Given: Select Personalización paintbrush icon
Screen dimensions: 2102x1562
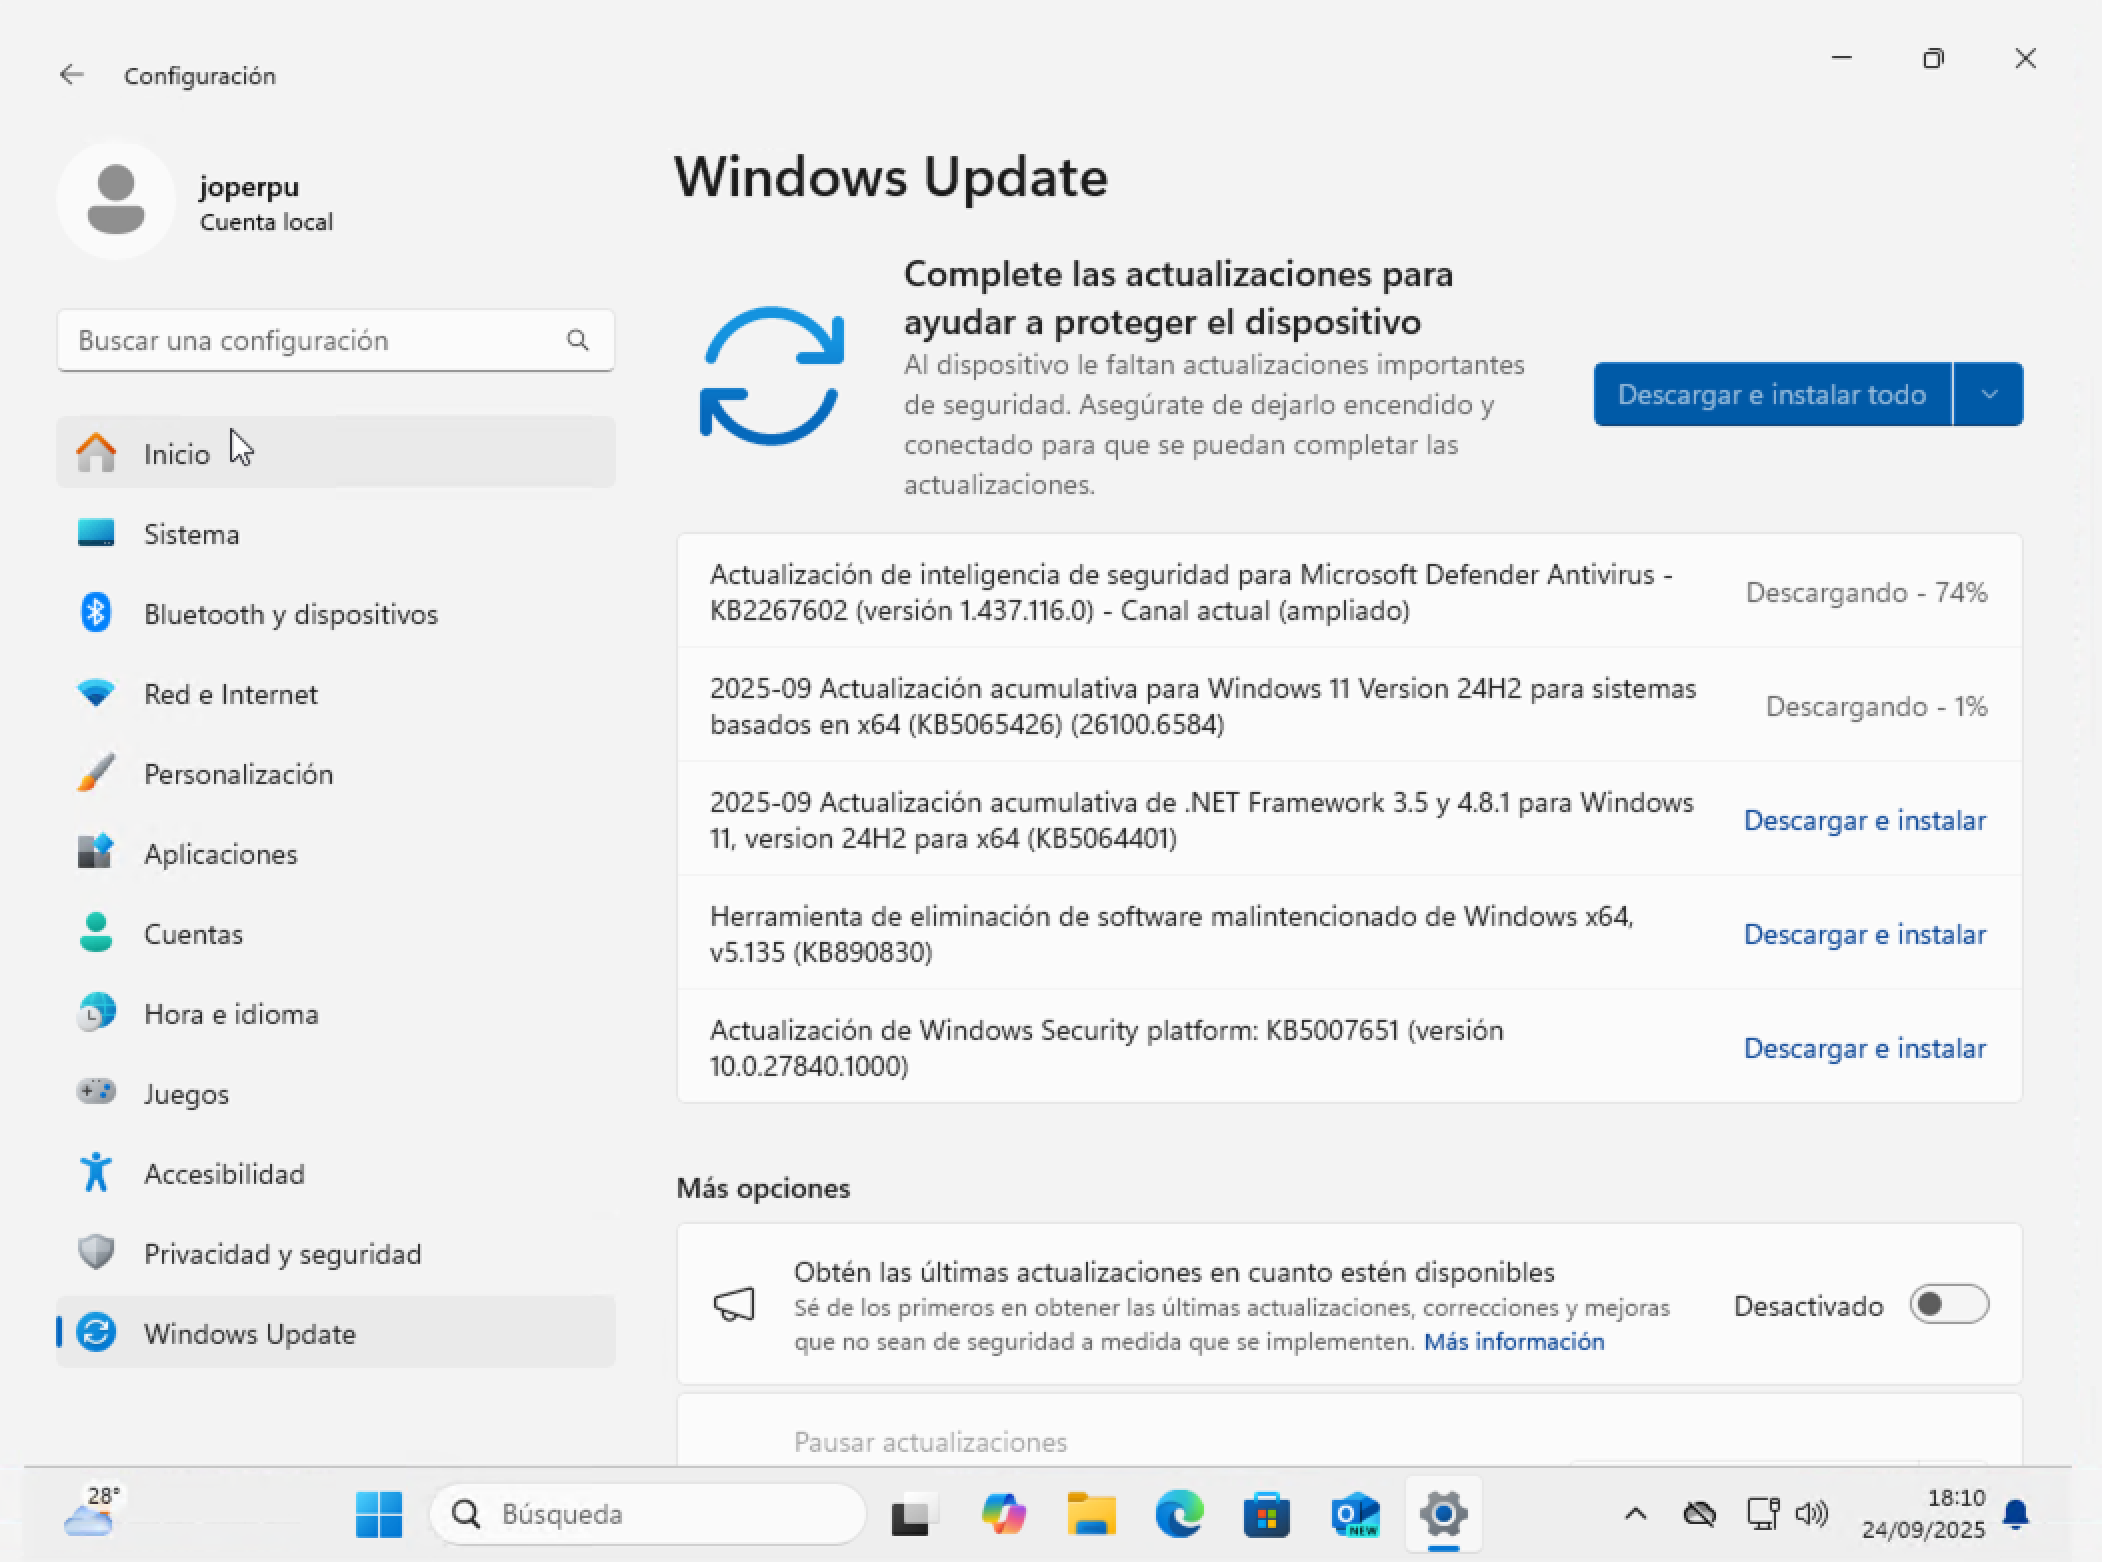Looking at the screenshot, I should [96, 773].
